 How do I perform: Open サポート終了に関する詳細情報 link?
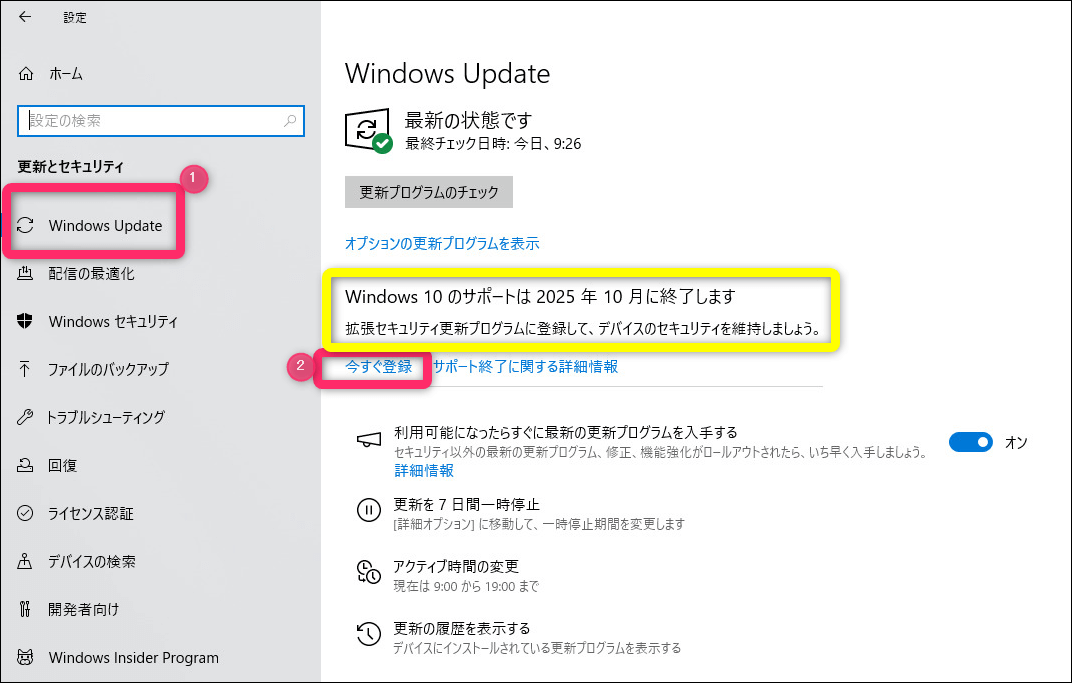coord(525,366)
